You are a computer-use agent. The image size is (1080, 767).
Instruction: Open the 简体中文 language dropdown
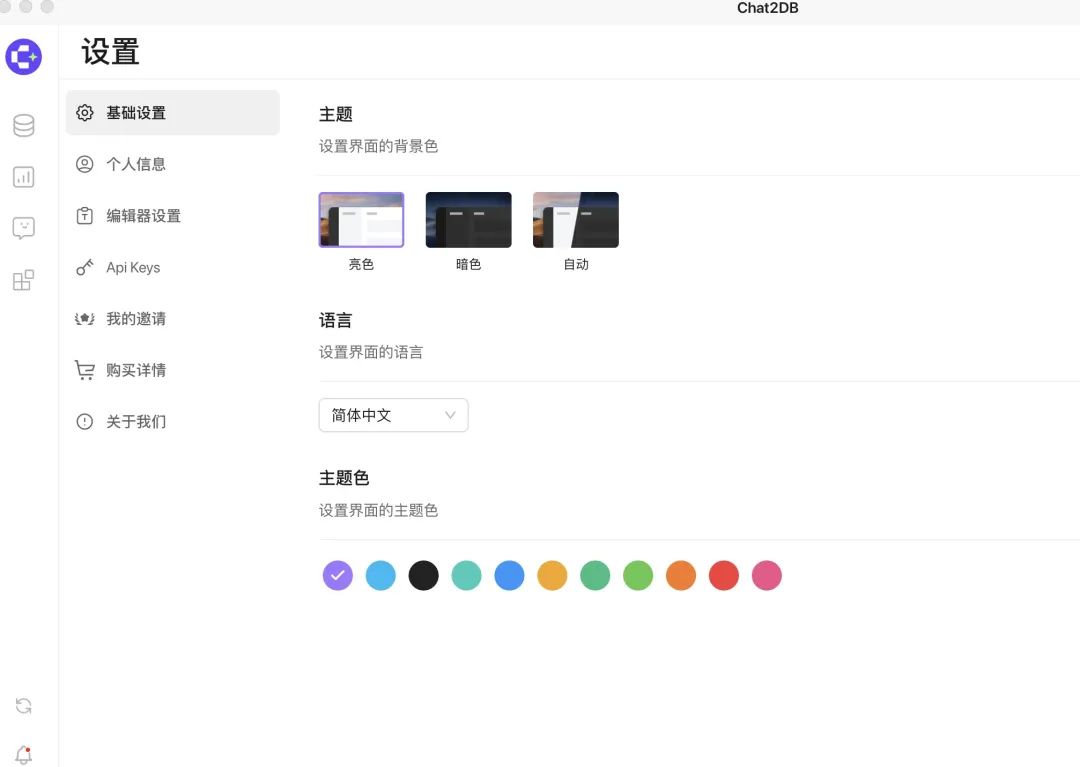point(393,415)
